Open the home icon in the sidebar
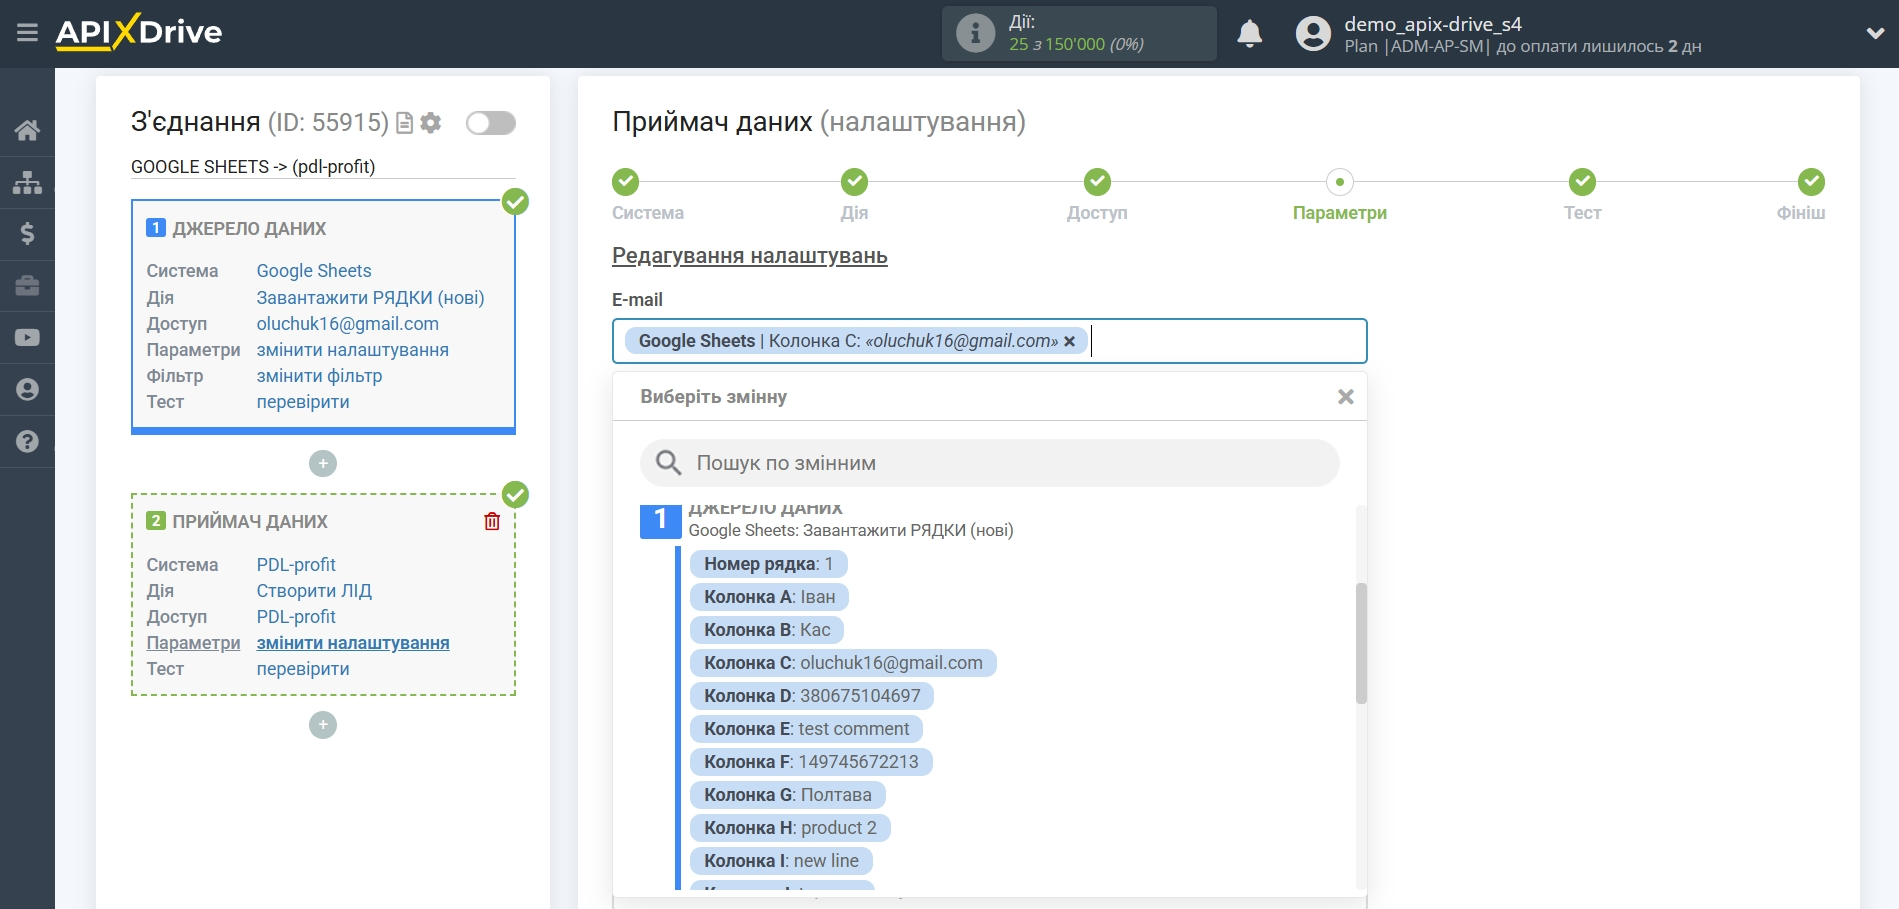1899x909 pixels. [x=27, y=130]
